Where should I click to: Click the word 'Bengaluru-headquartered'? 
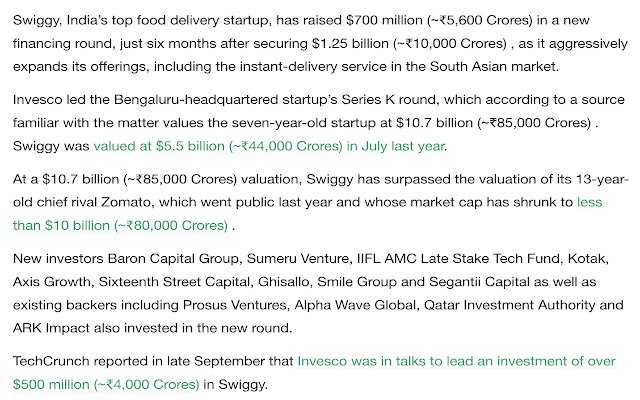coord(196,100)
